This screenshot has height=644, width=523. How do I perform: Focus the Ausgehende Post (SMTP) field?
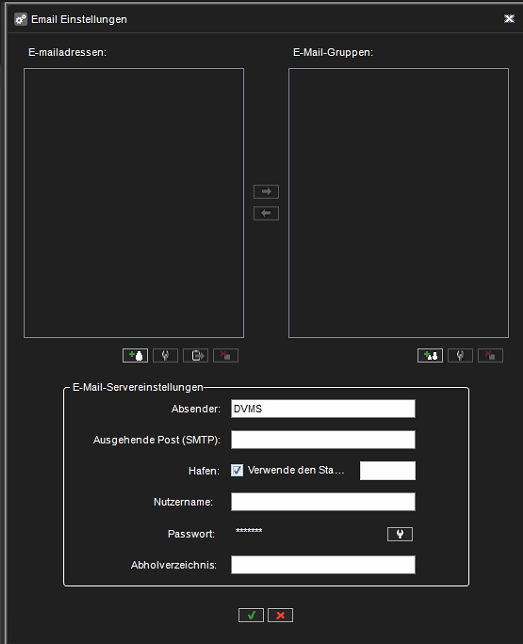click(323, 439)
